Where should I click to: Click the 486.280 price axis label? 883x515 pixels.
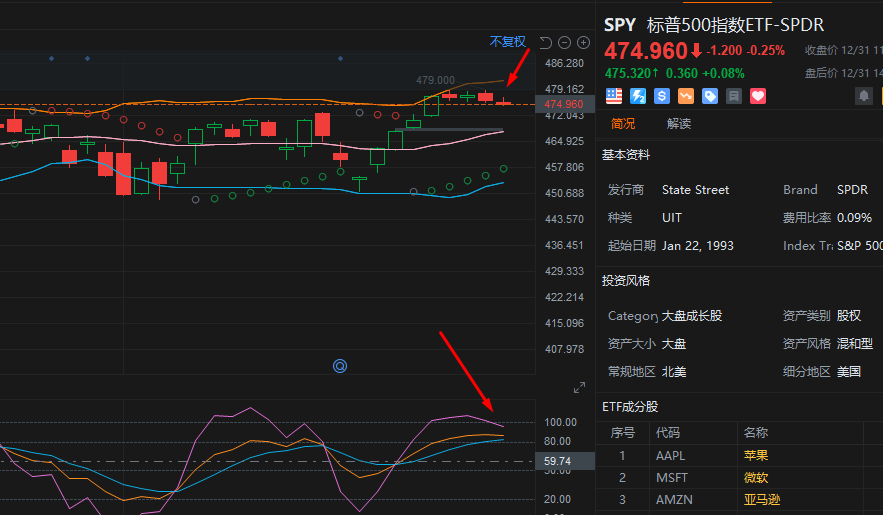point(564,64)
